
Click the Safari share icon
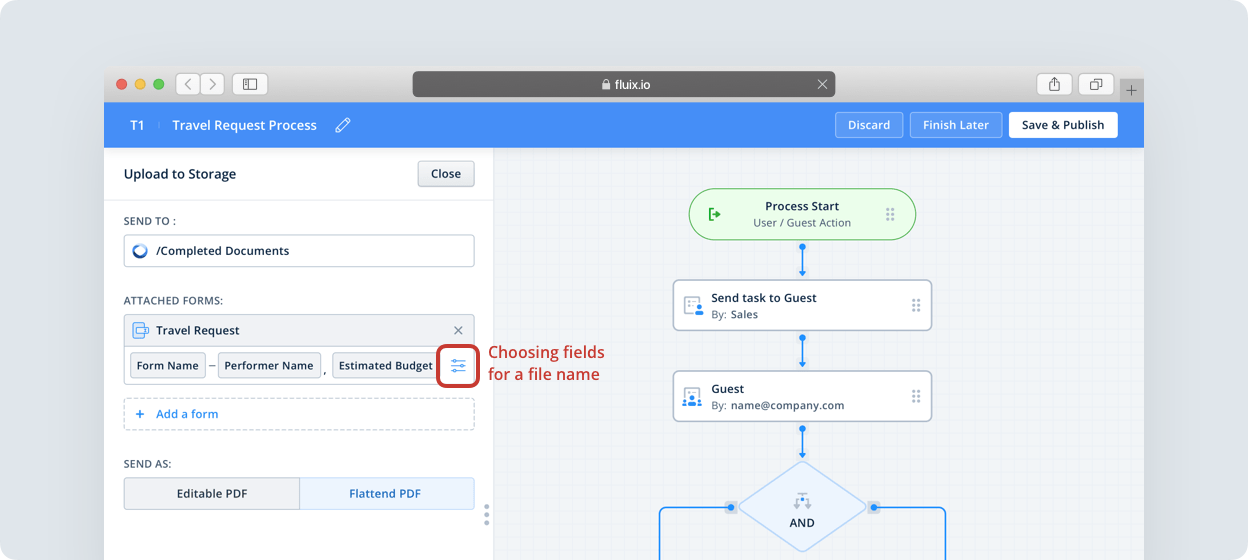[x=1054, y=84]
